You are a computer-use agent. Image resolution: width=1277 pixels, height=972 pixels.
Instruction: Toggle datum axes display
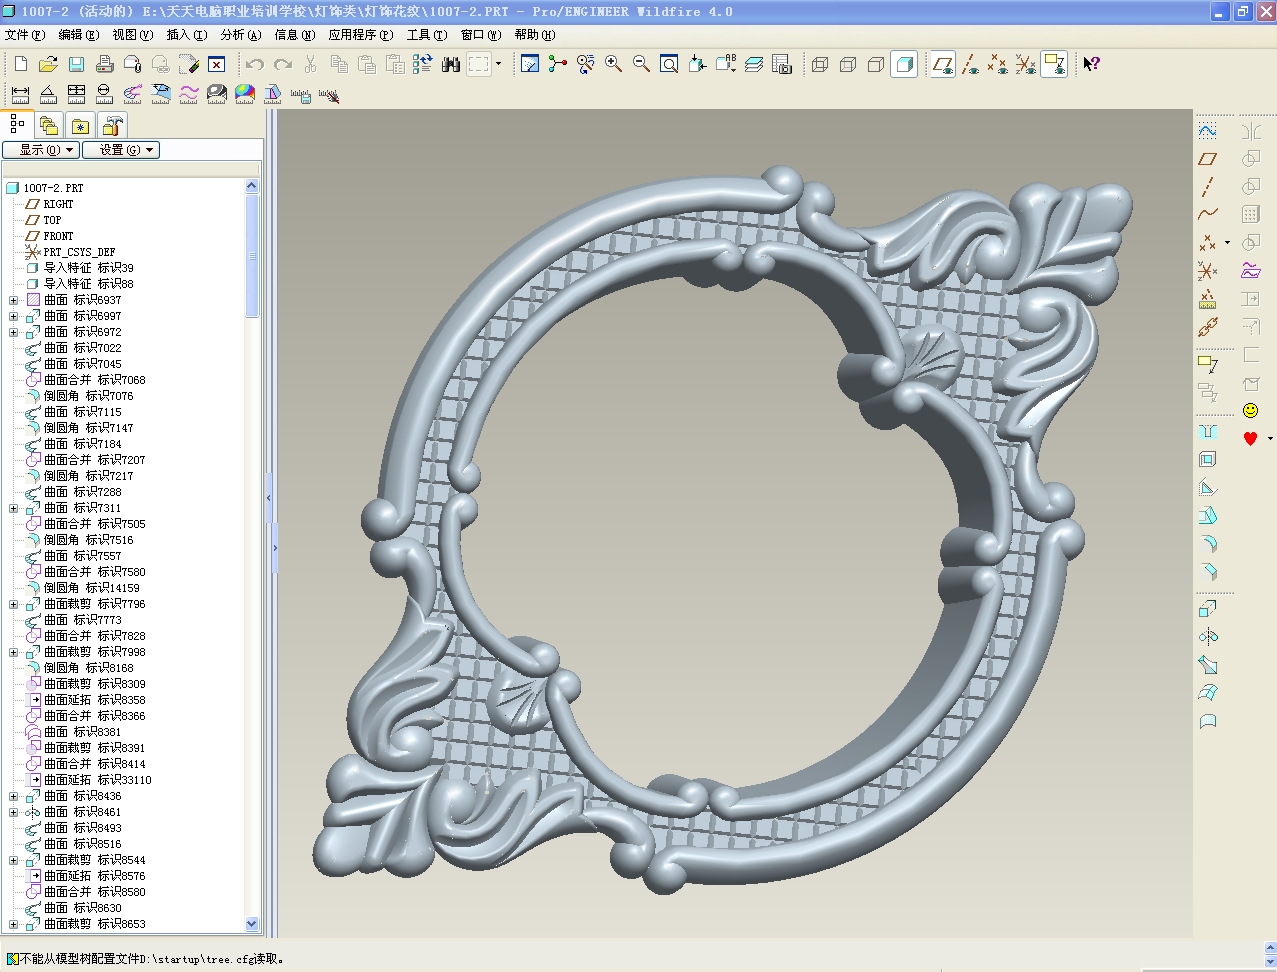pos(970,64)
